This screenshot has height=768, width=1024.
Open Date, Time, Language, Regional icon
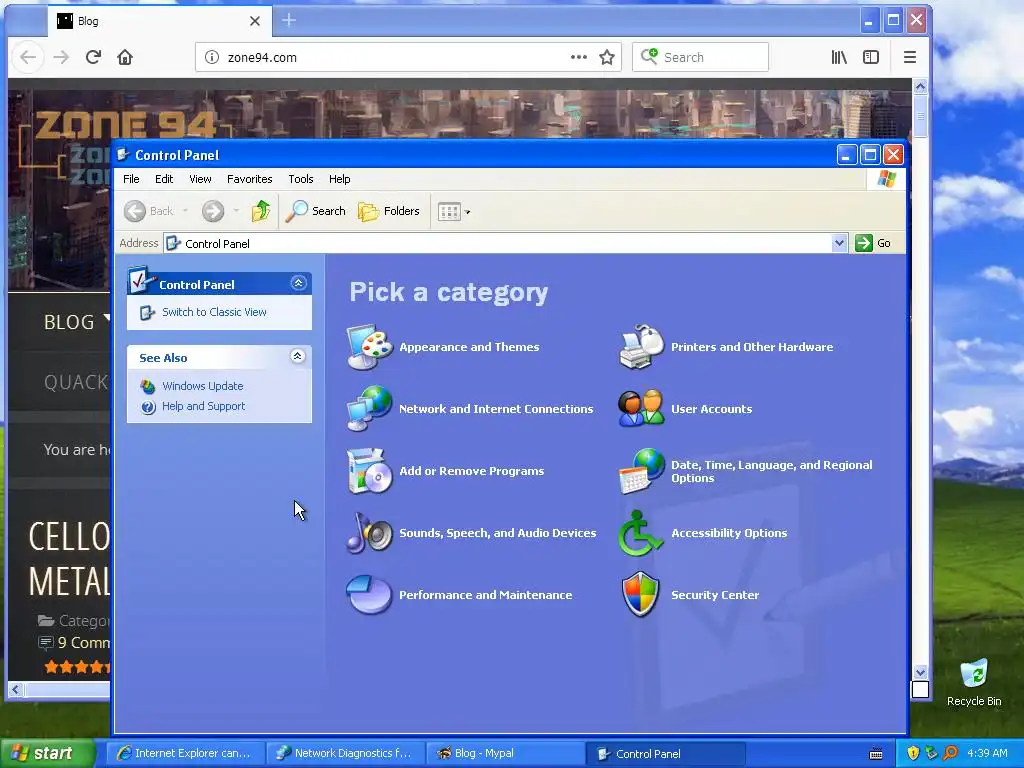pyautogui.click(x=641, y=471)
